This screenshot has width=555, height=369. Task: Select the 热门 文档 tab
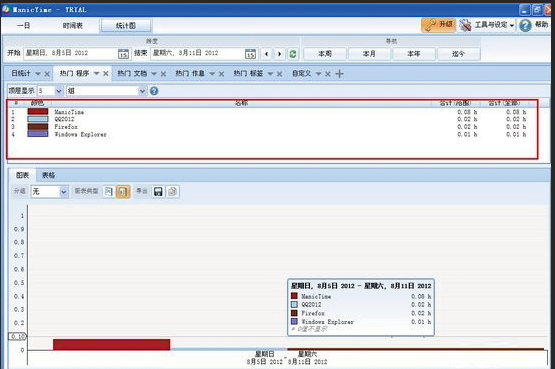[132, 73]
